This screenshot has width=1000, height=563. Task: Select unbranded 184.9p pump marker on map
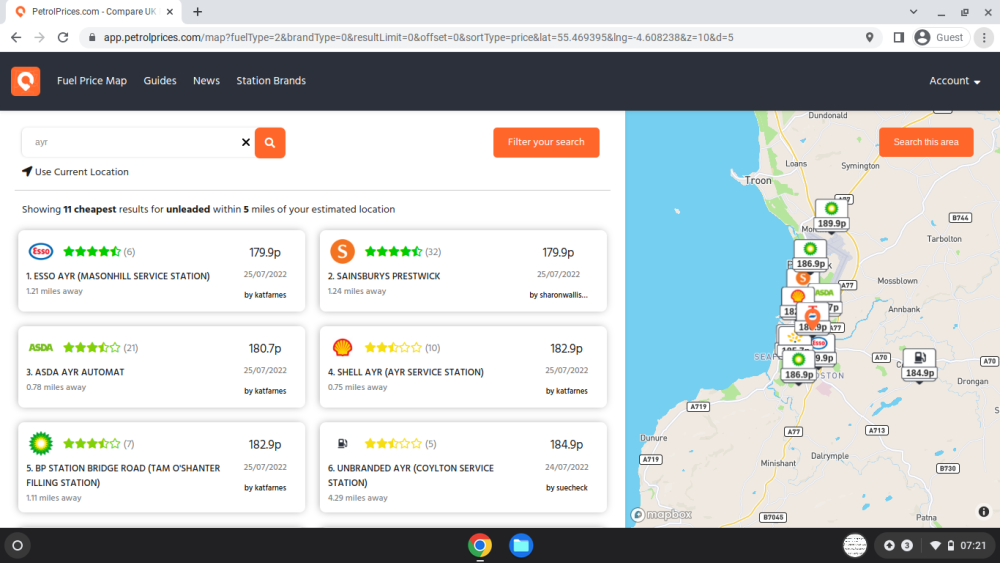[919, 365]
